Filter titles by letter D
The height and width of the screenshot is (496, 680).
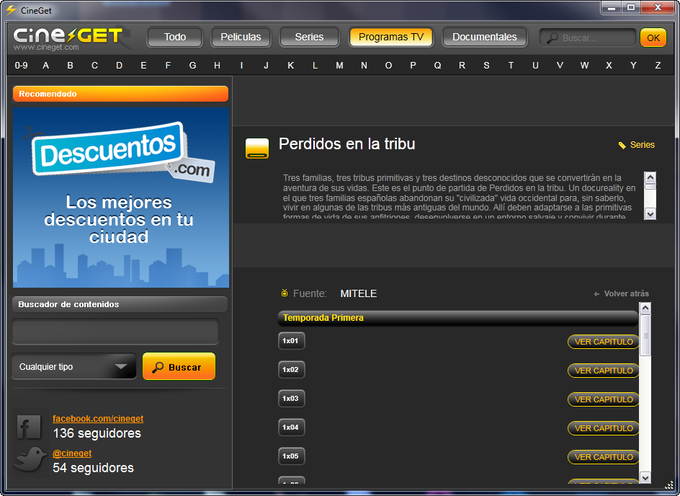coord(119,65)
